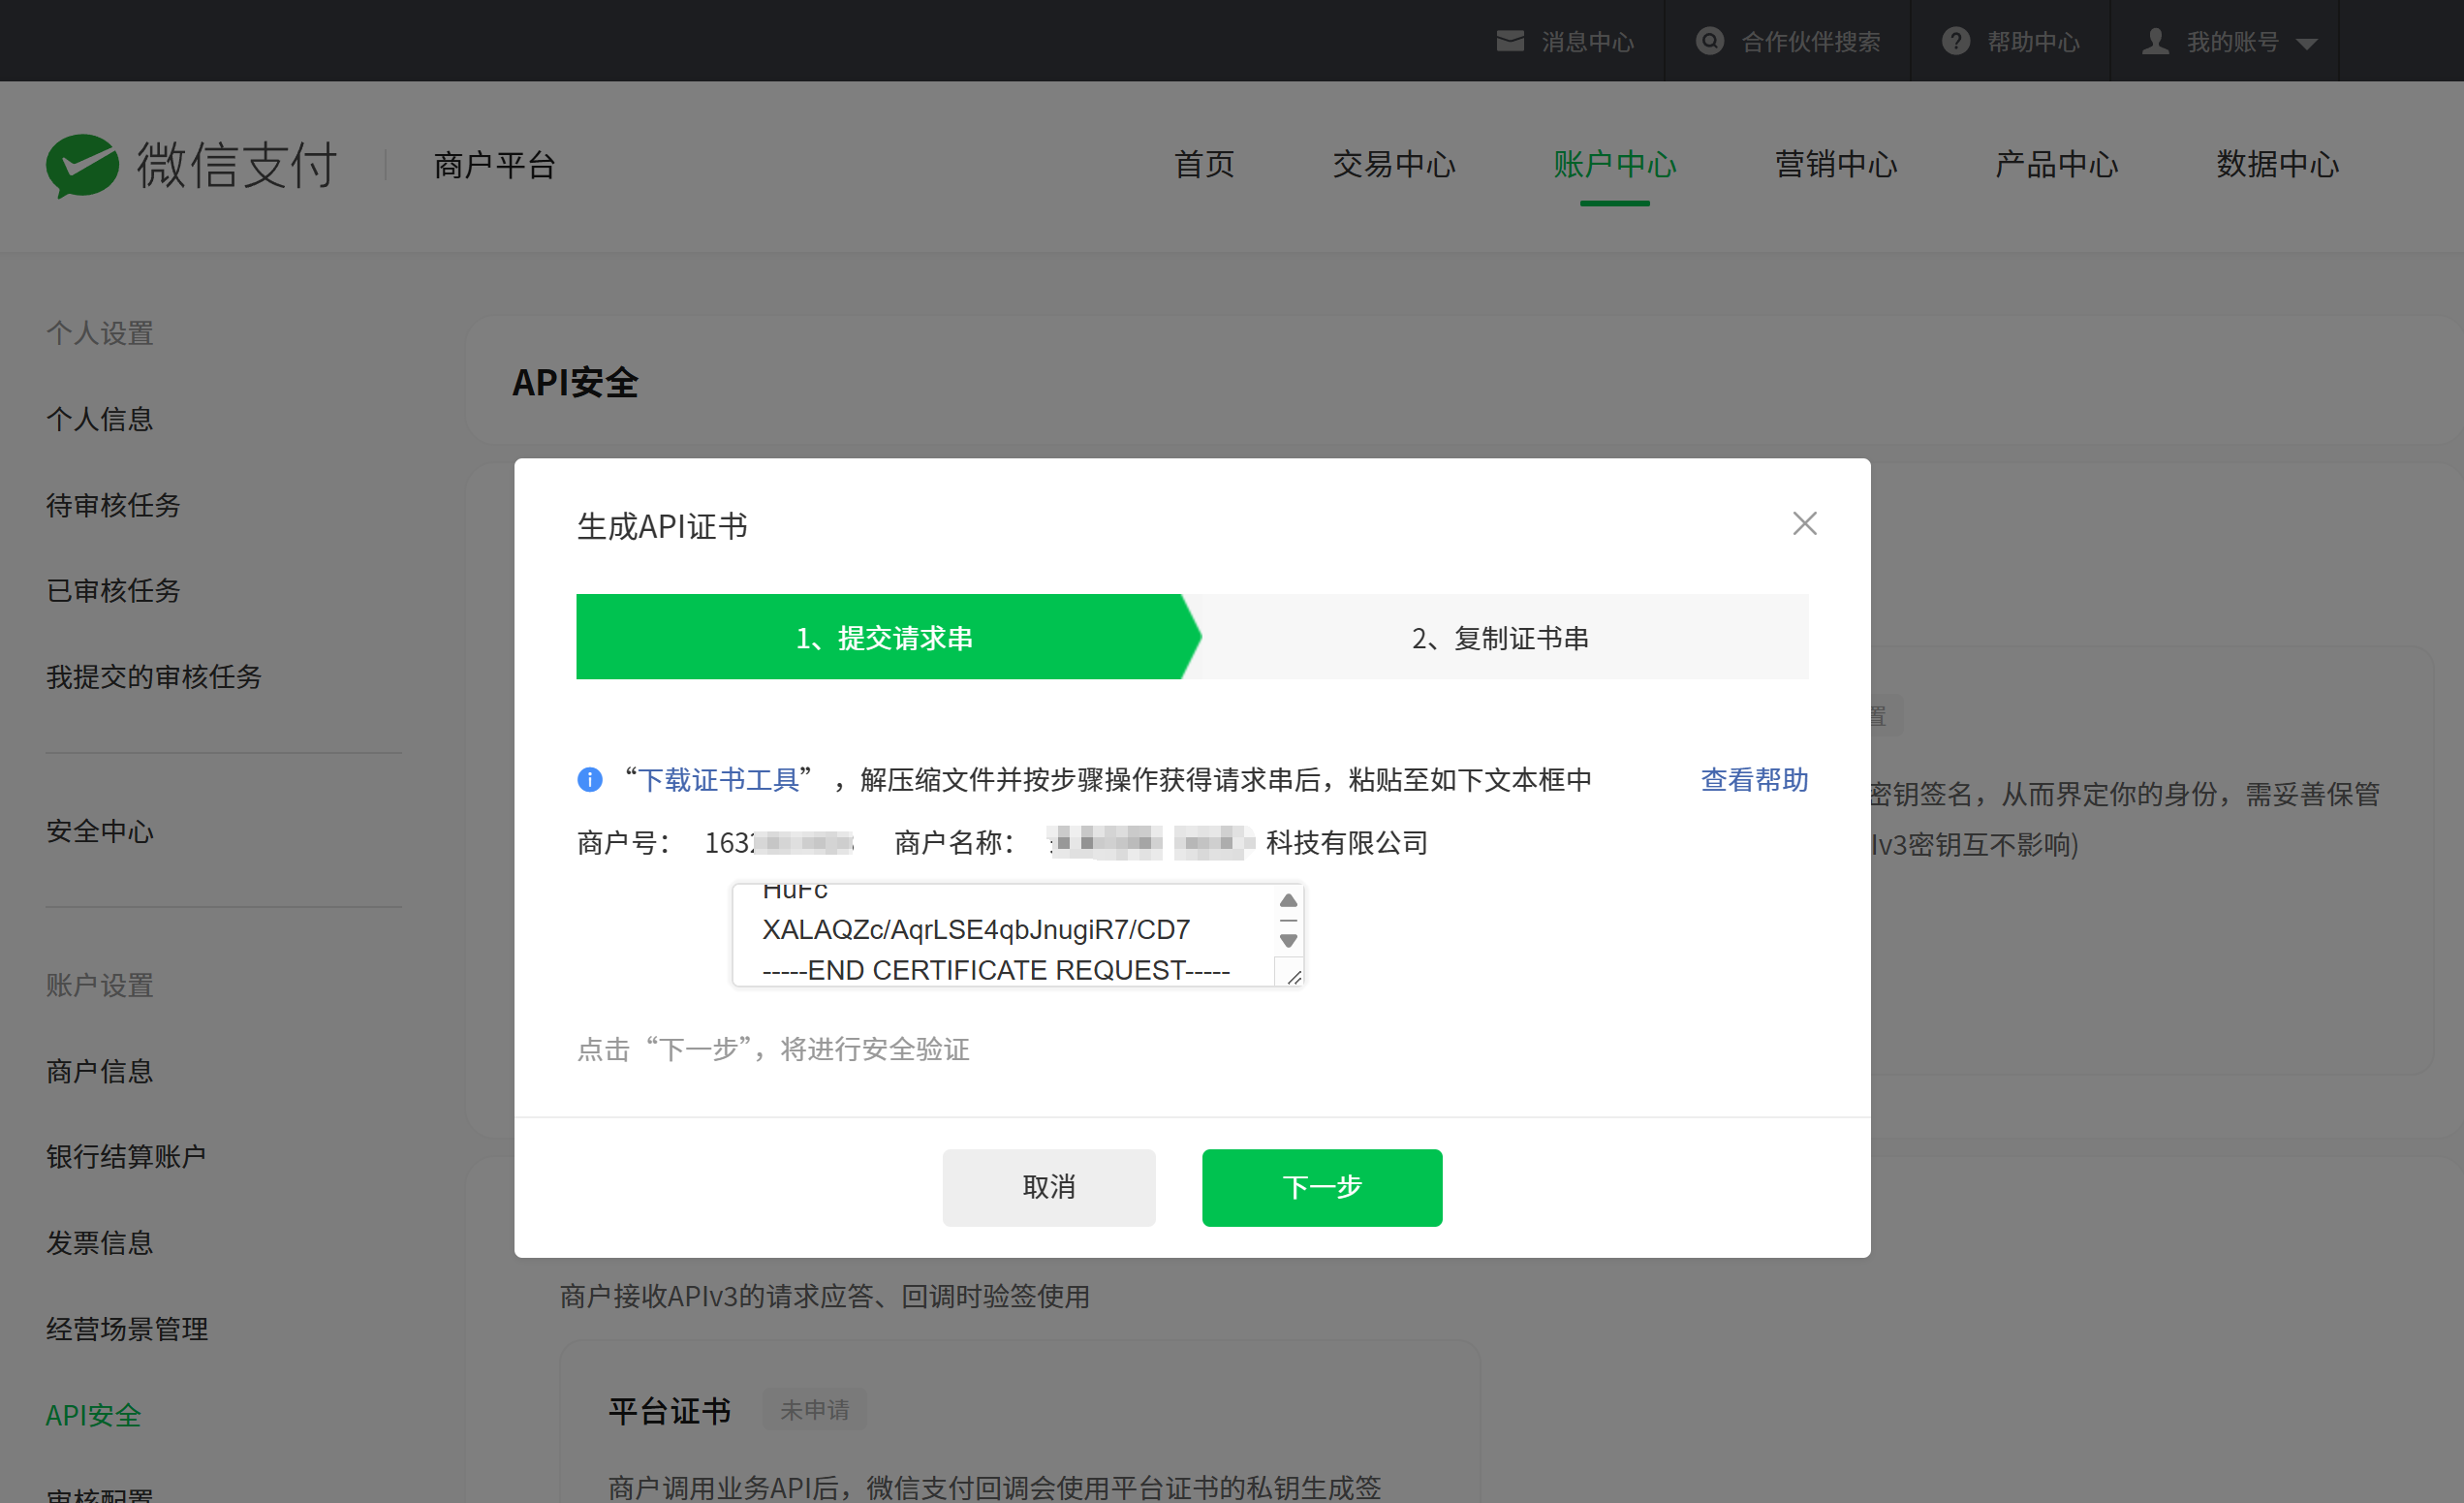This screenshot has width=2464, height=1503.
Task: Open the 下载证书工具 link
Action: (719, 779)
